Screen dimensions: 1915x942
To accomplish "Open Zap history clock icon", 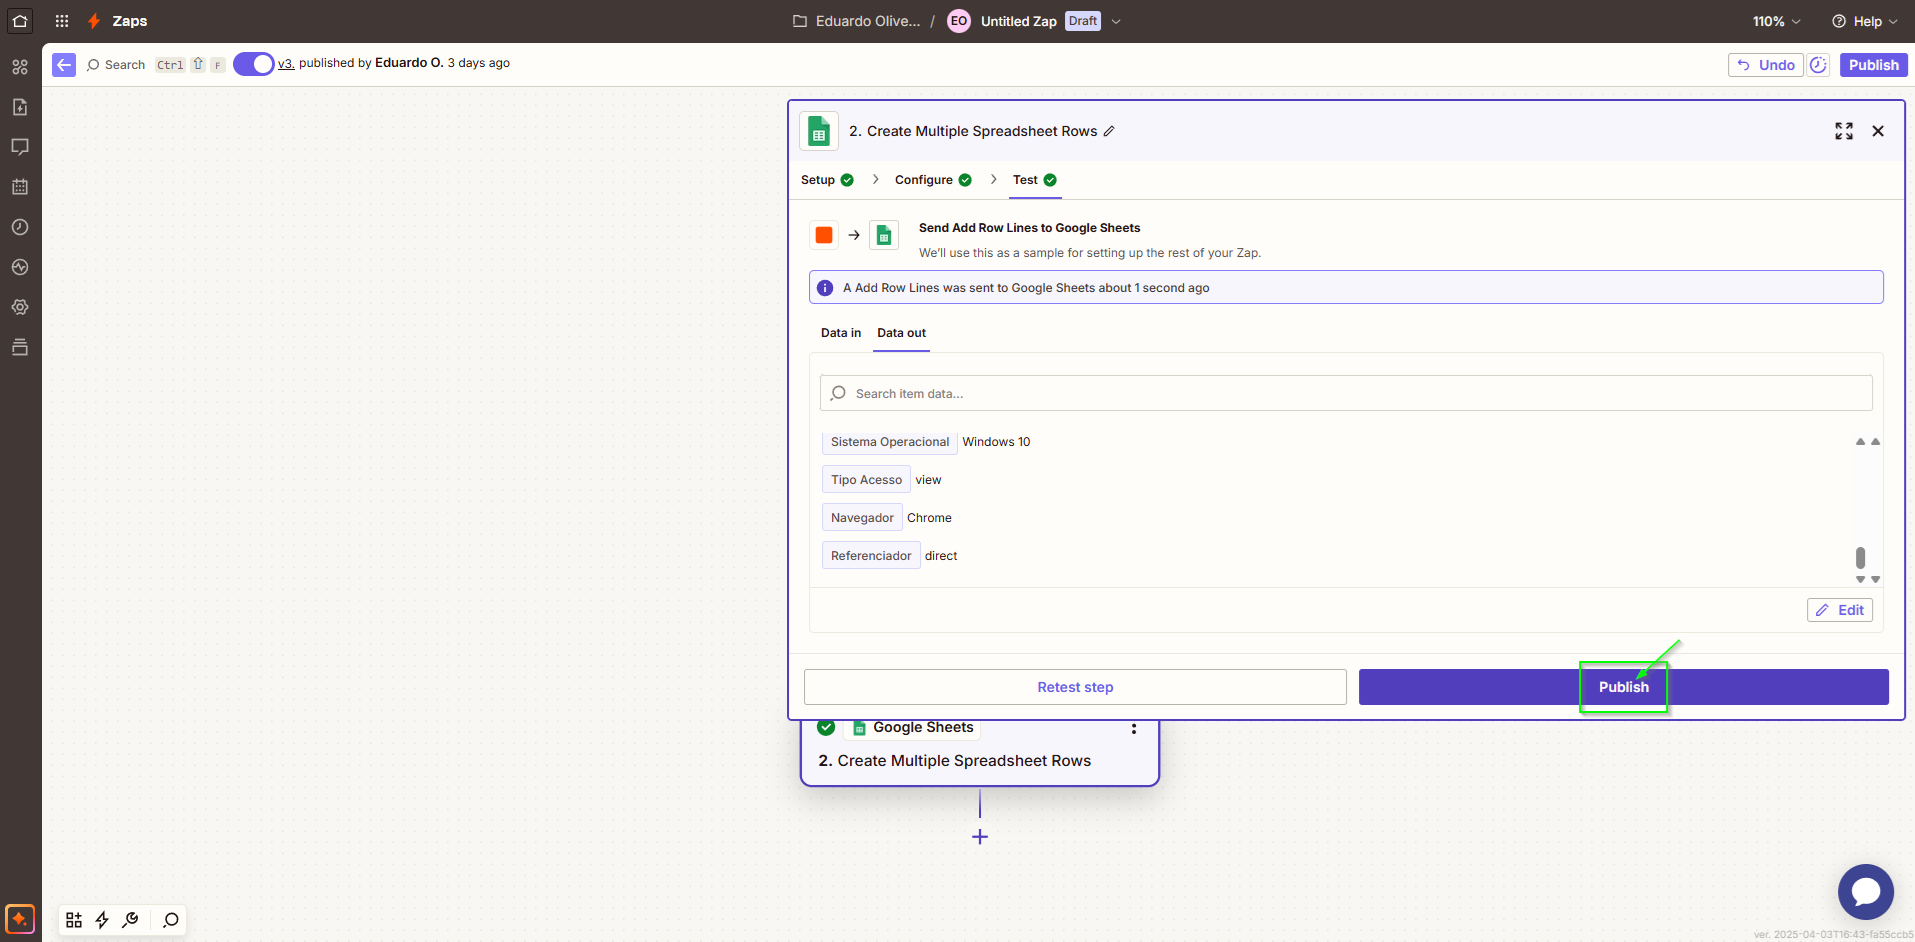I will pyautogui.click(x=20, y=227).
